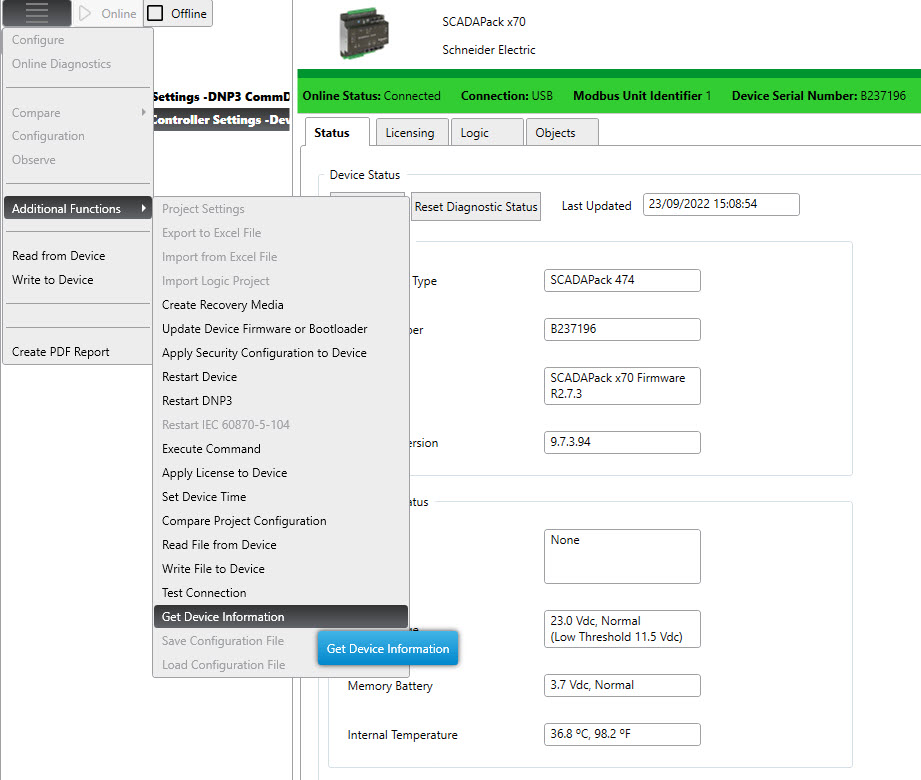
Task: Click Connection: USB status text
Action: point(506,96)
